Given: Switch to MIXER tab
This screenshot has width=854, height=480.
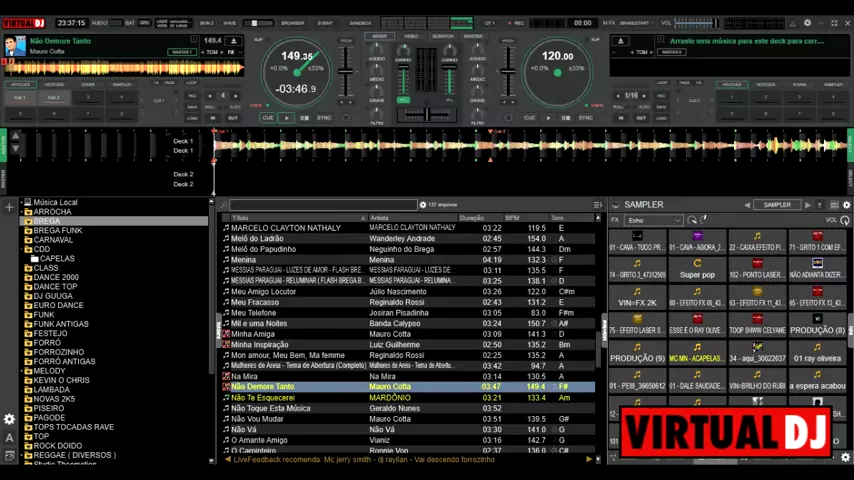Looking at the screenshot, I should tap(380, 37).
